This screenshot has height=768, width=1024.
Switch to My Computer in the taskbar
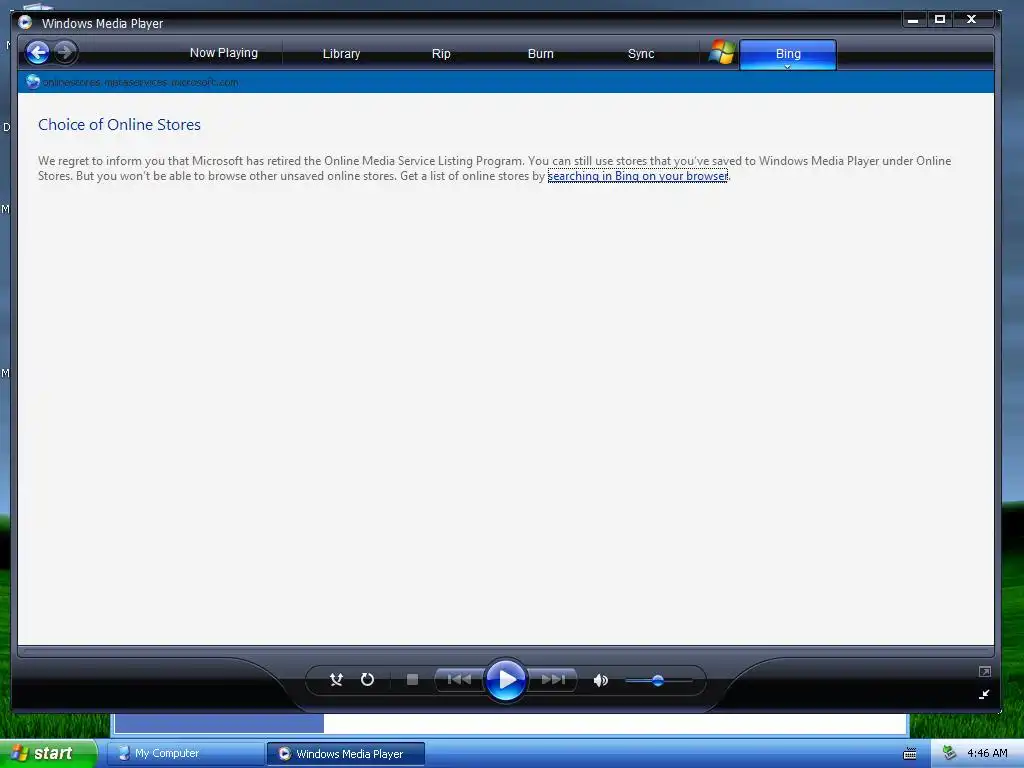click(185, 754)
